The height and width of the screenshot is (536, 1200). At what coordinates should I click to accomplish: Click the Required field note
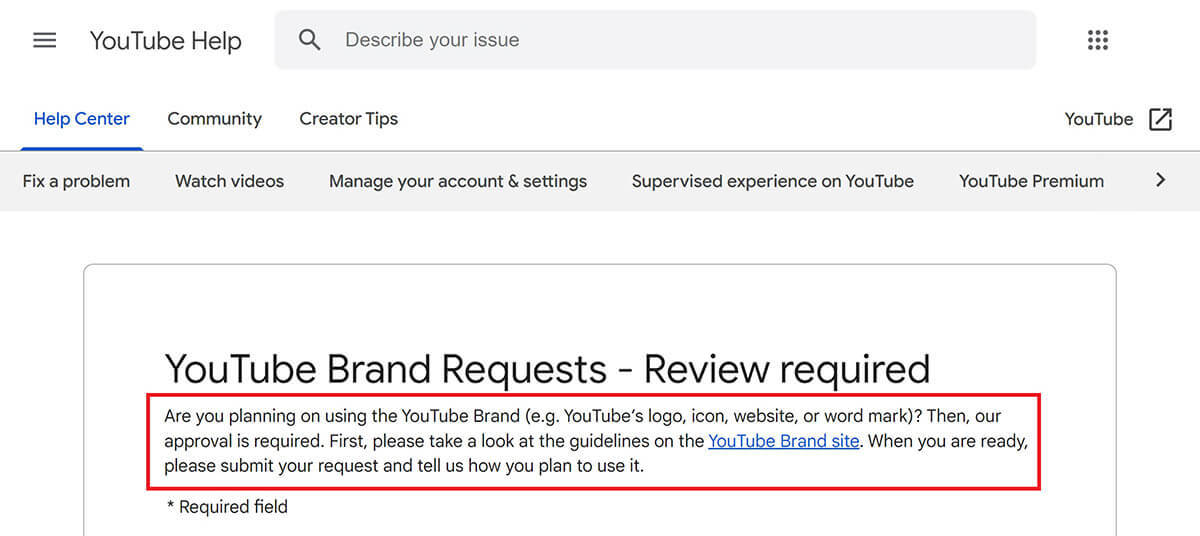pyautogui.click(x=227, y=507)
